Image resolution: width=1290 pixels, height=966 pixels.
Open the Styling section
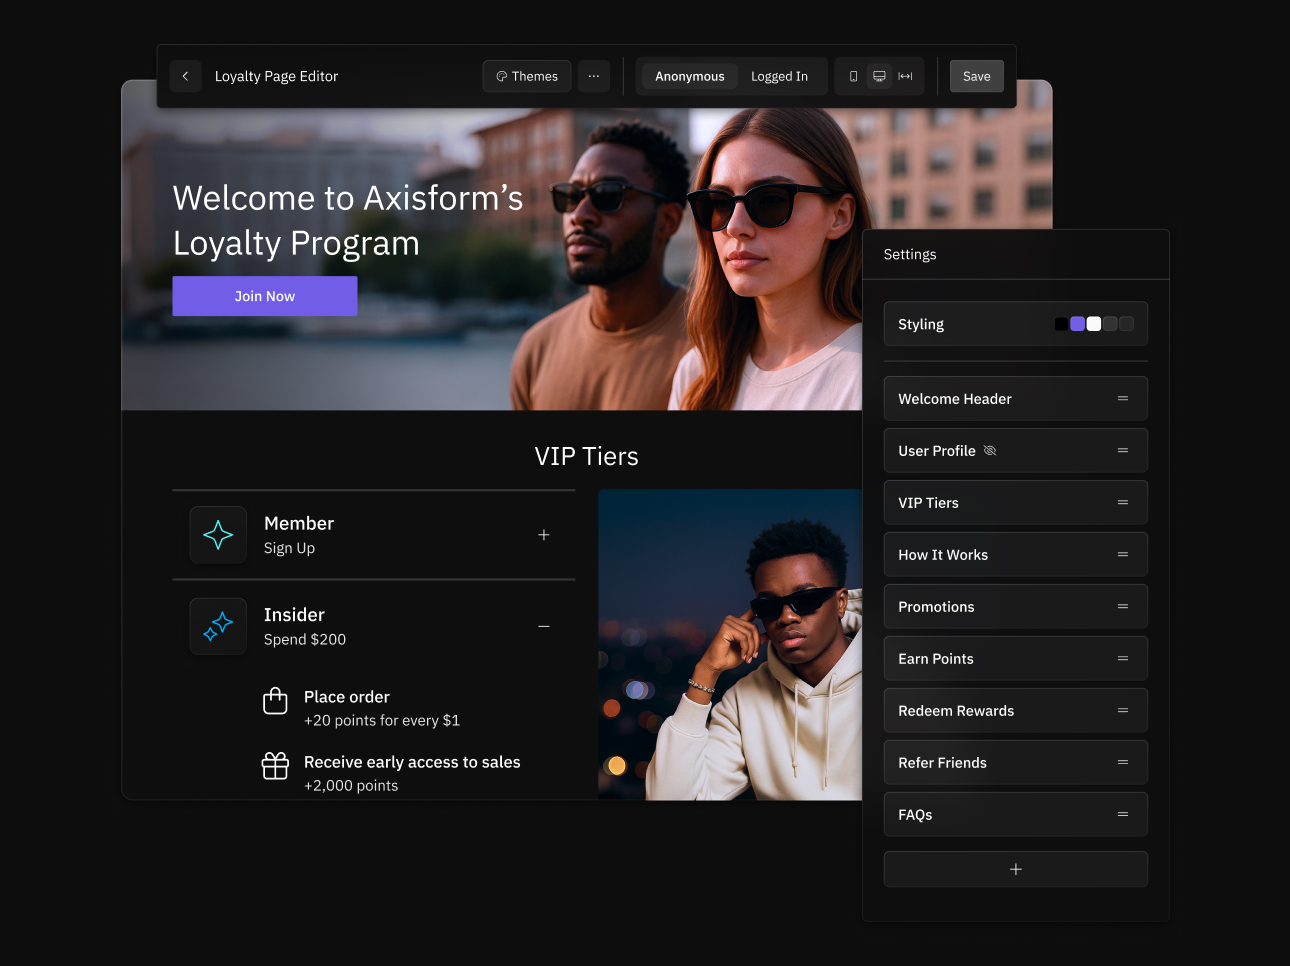click(x=921, y=323)
